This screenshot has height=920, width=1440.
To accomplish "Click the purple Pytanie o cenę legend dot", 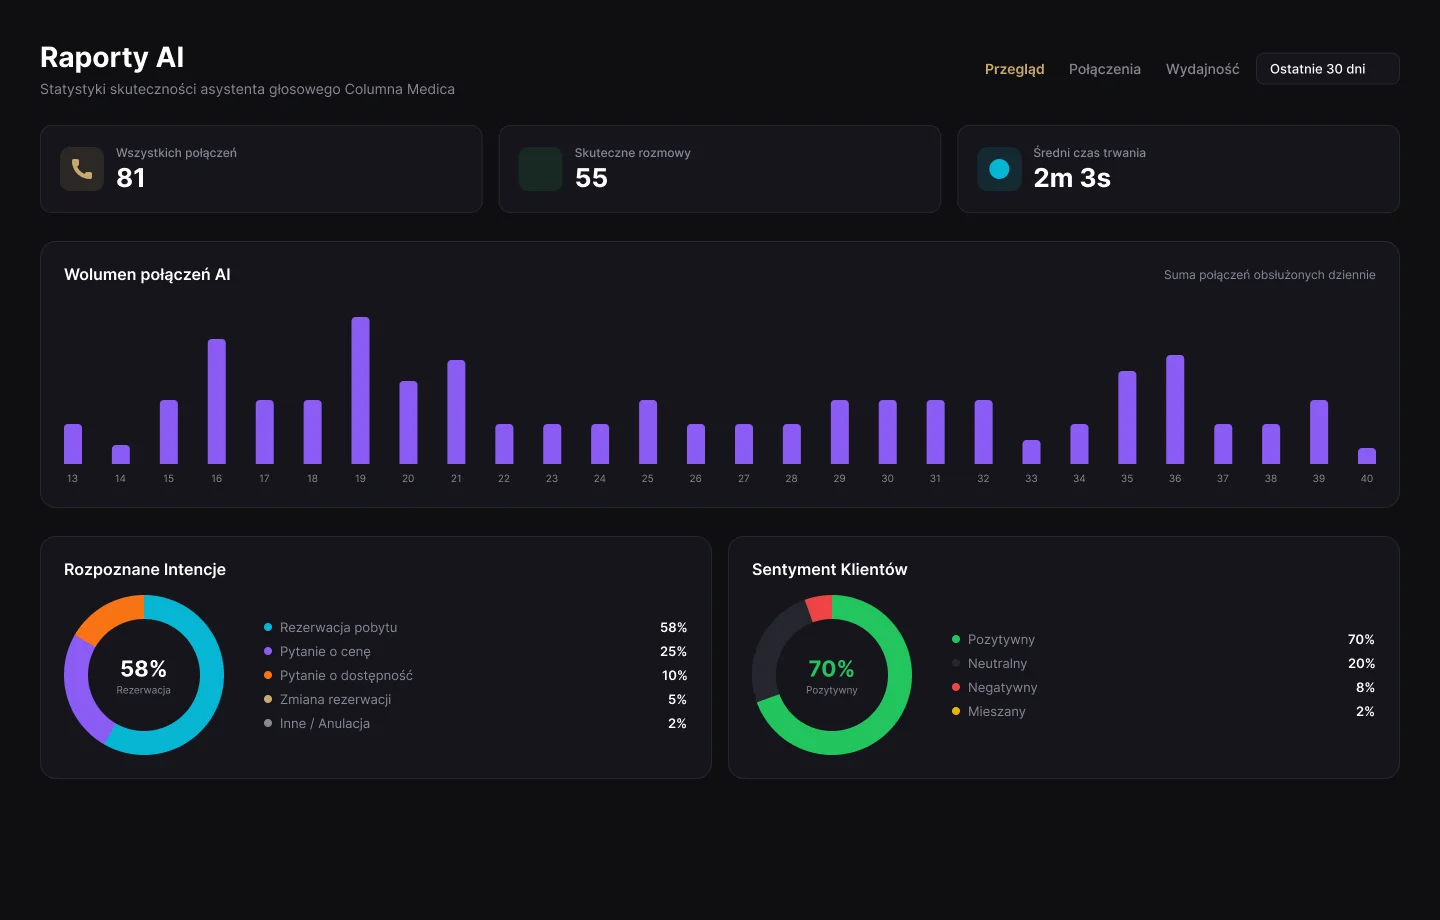I will pyautogui.click(x=268, y=651).
